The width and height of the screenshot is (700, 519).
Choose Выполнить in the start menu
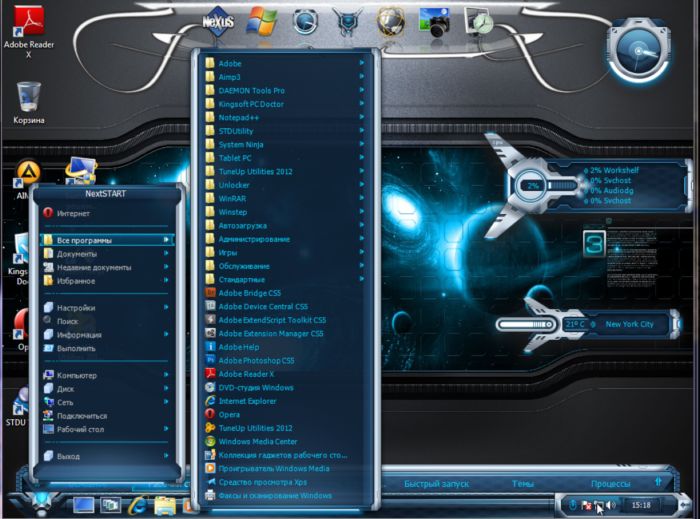click(76, 348)
